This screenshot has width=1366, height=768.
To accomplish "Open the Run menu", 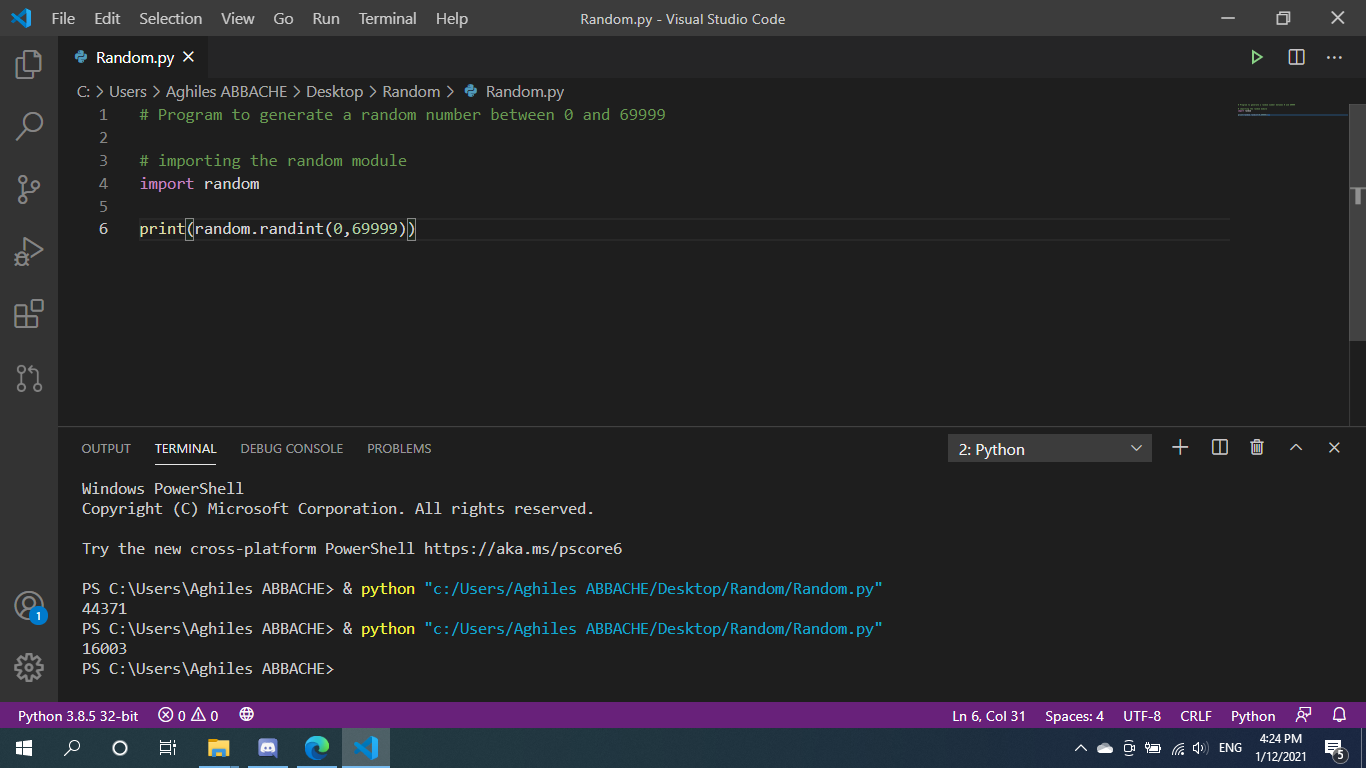I will click(326, 19).
